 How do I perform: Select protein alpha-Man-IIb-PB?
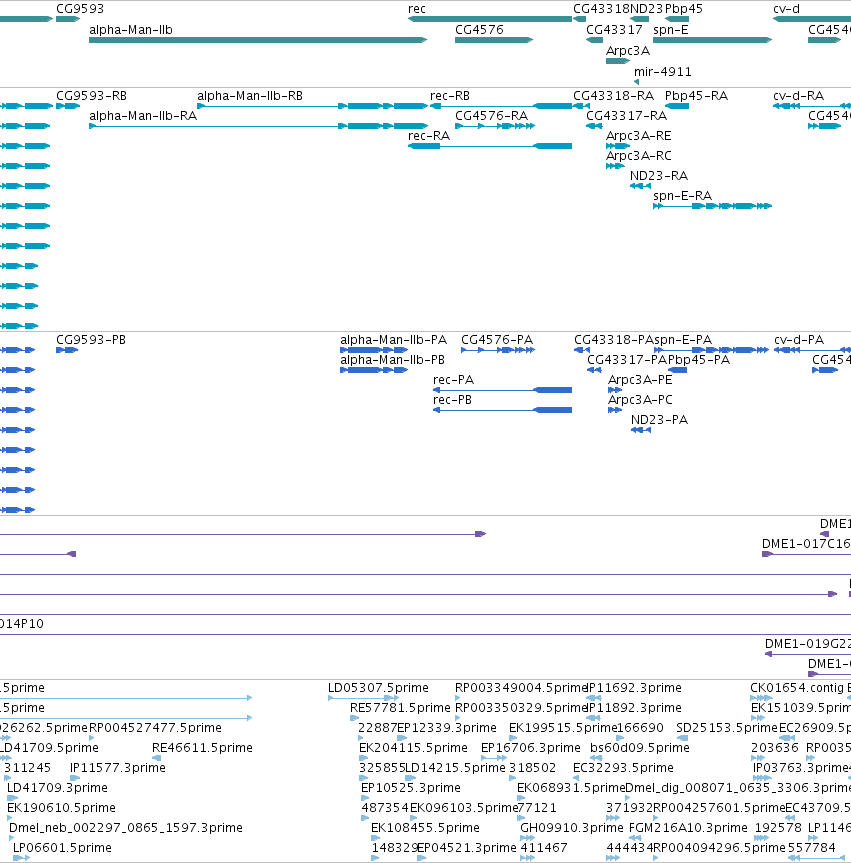(374, 370)
